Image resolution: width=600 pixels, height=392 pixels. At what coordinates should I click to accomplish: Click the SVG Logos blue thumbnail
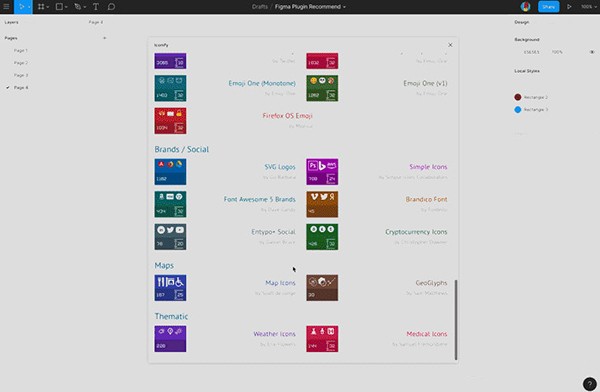pyautogui.click(x=170, y=172)
